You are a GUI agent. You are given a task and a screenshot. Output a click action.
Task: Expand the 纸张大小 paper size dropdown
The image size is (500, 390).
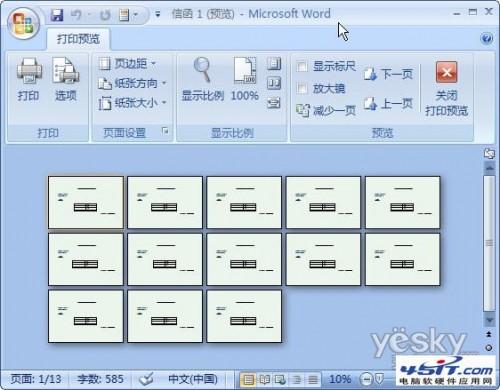click(132, 103)
